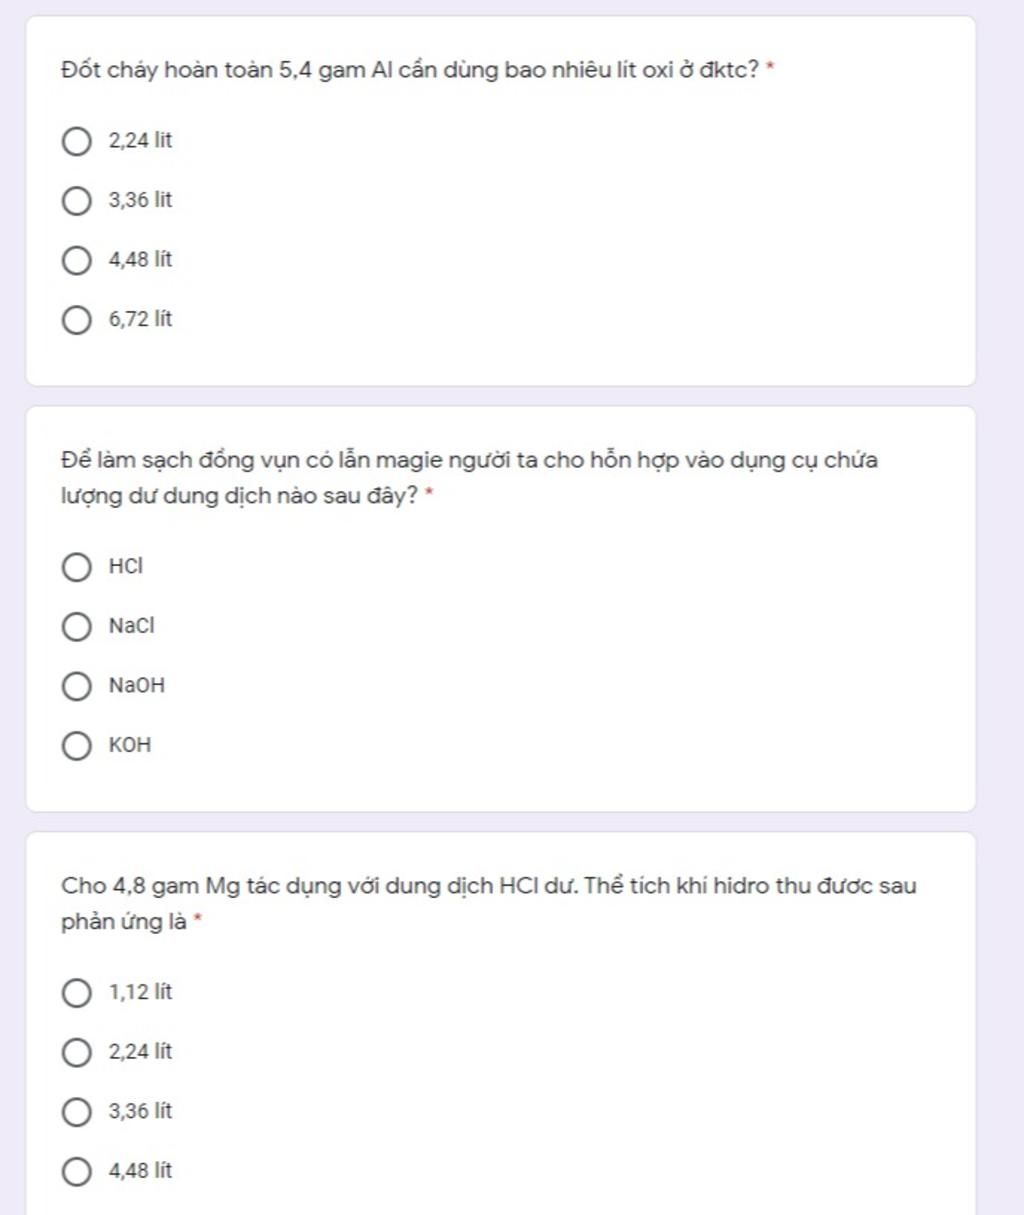1024x1215 pixels.
Task: Select the 2,24 lít oxygen answer
Action: click(x=77, y=141)
